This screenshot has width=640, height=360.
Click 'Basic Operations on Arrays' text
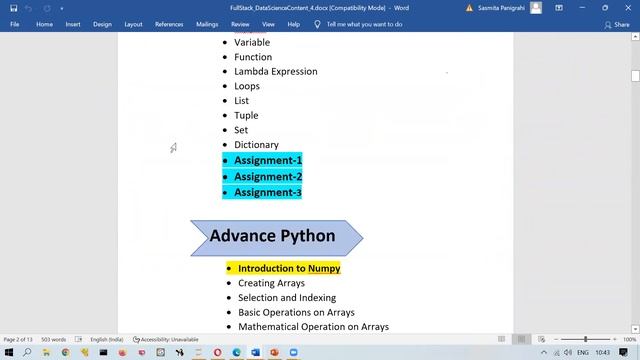click(296, 313)
